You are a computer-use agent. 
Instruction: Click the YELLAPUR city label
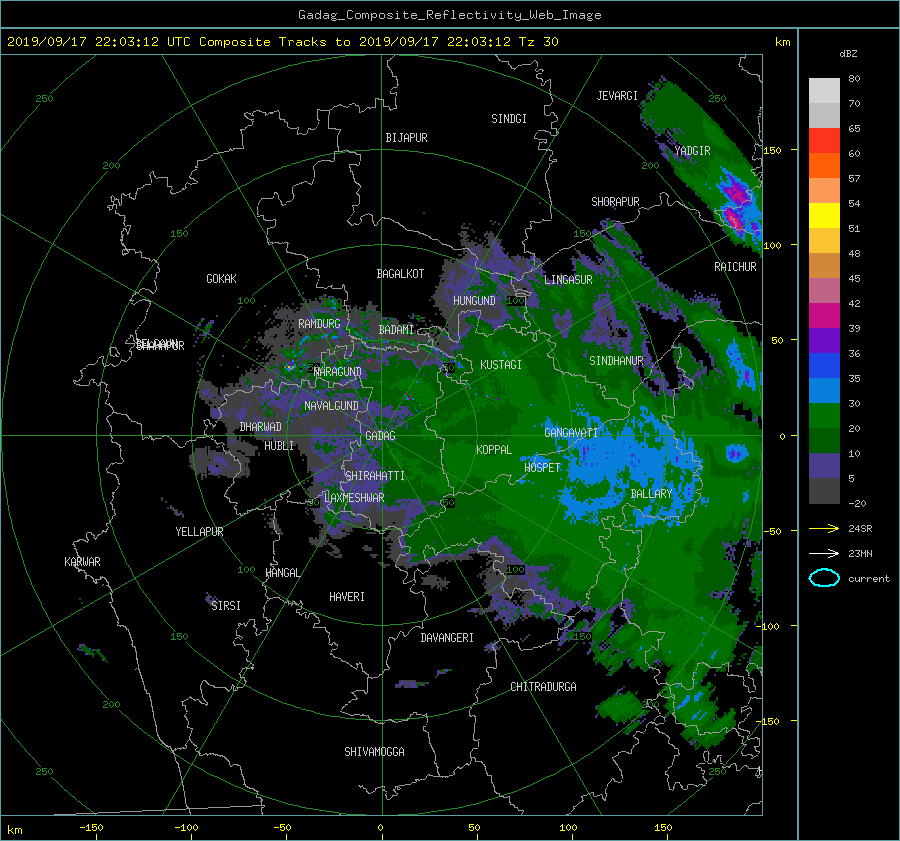tap(199, 532)
